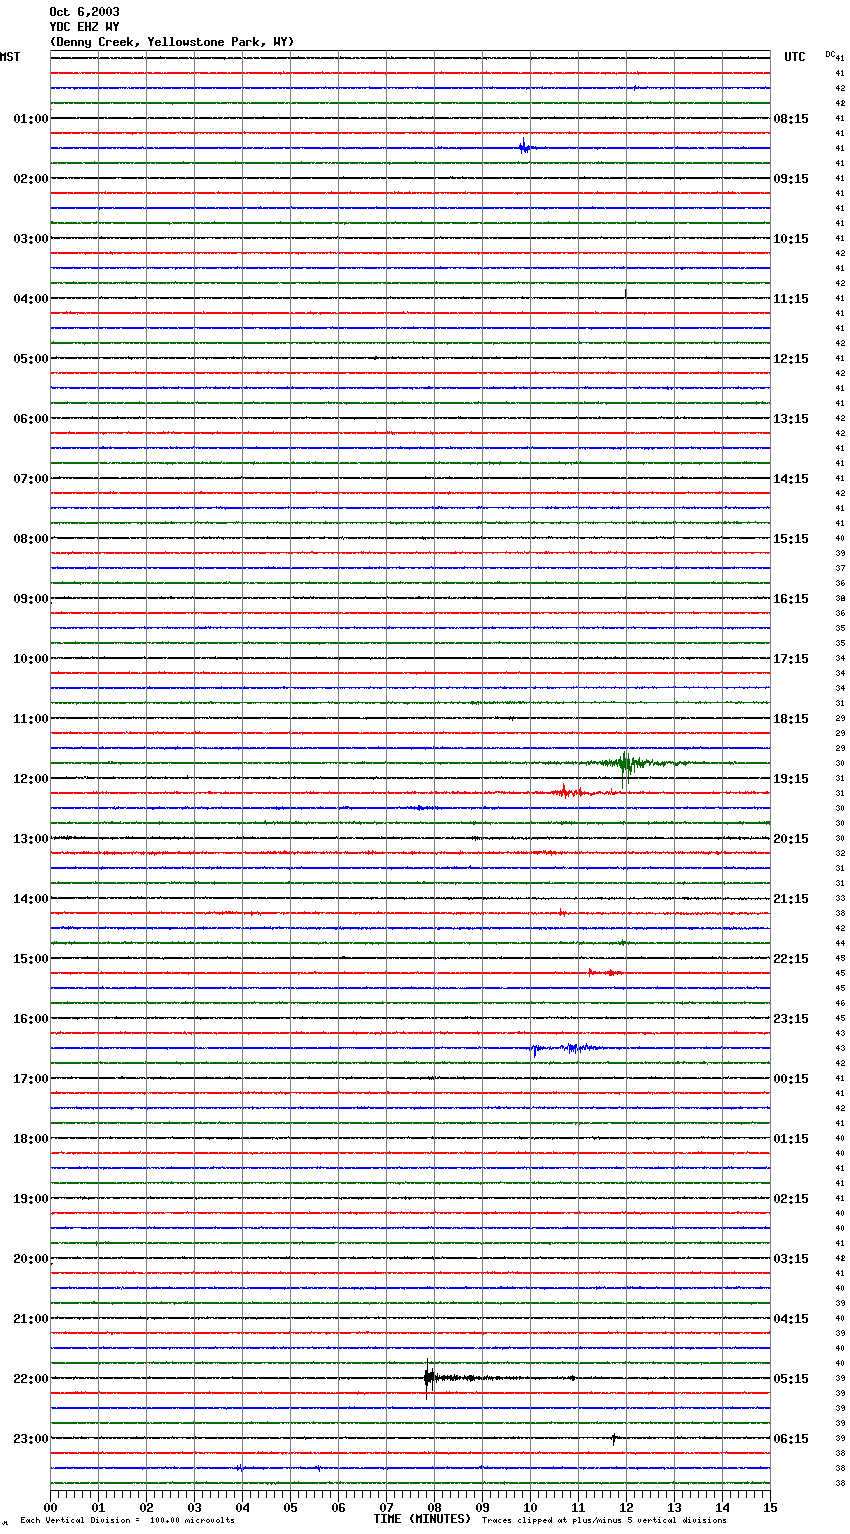
Task: Click the 08:15 UTC time label
Action: tap(791, 119)
